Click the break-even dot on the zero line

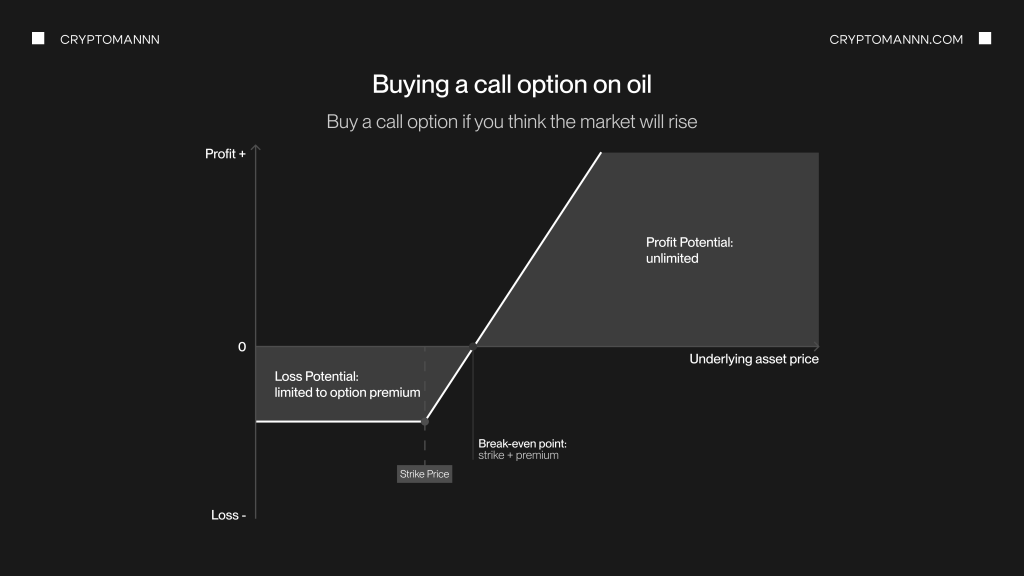click(x=473, y=346)
